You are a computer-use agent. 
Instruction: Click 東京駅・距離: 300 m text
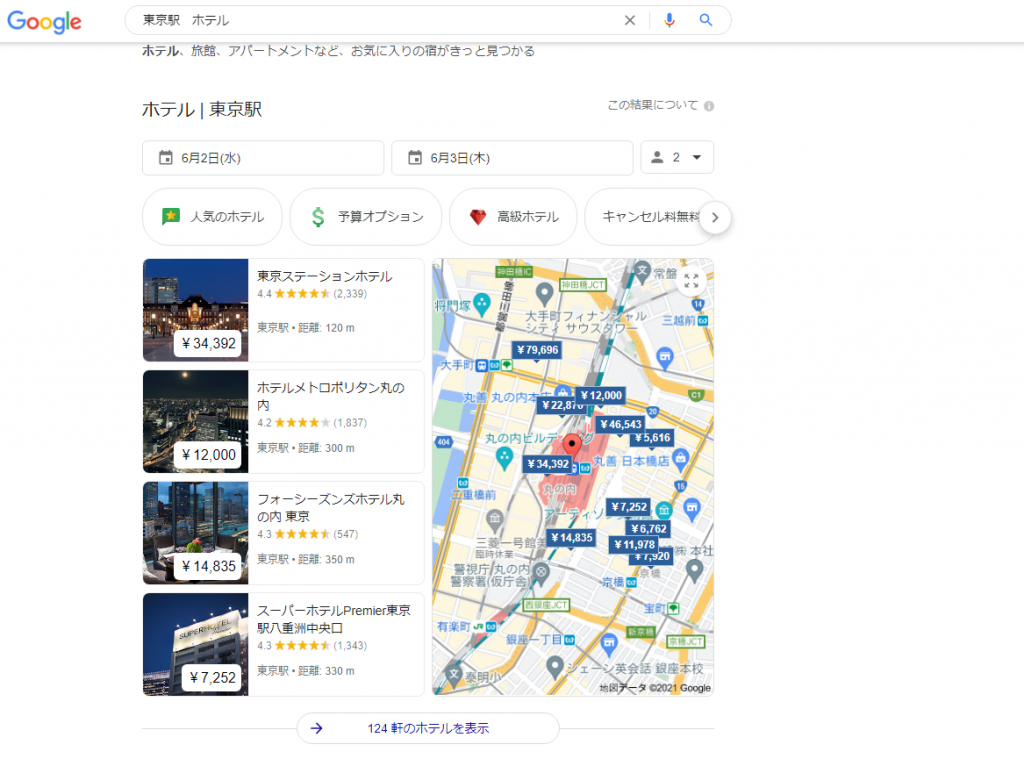point(306,448)
